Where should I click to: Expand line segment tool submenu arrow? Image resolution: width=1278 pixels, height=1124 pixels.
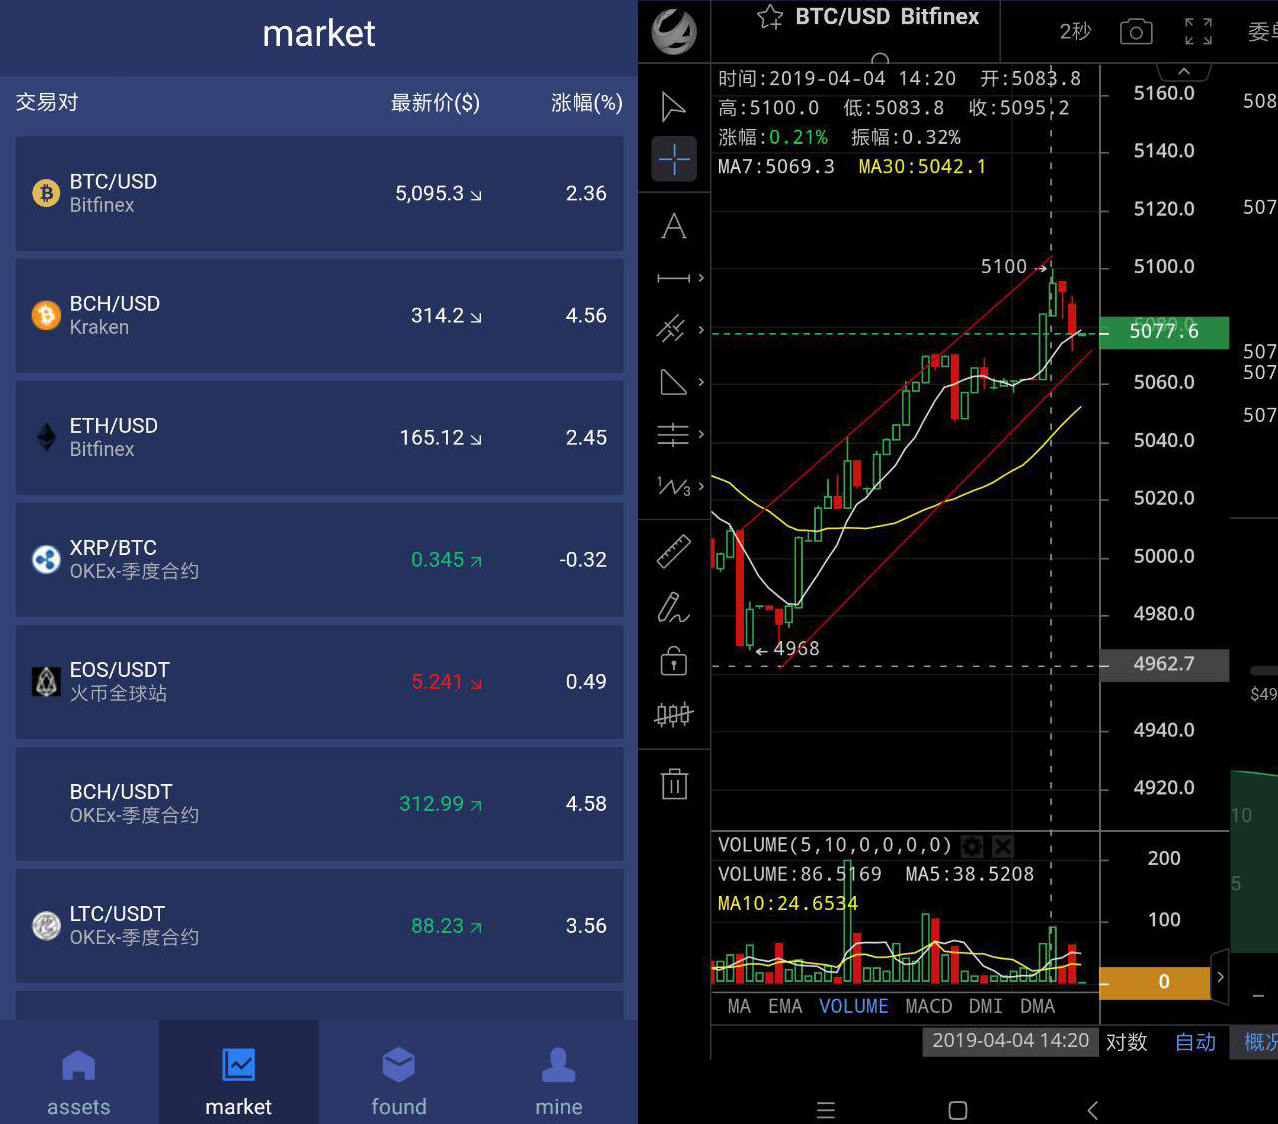point(701,278)
